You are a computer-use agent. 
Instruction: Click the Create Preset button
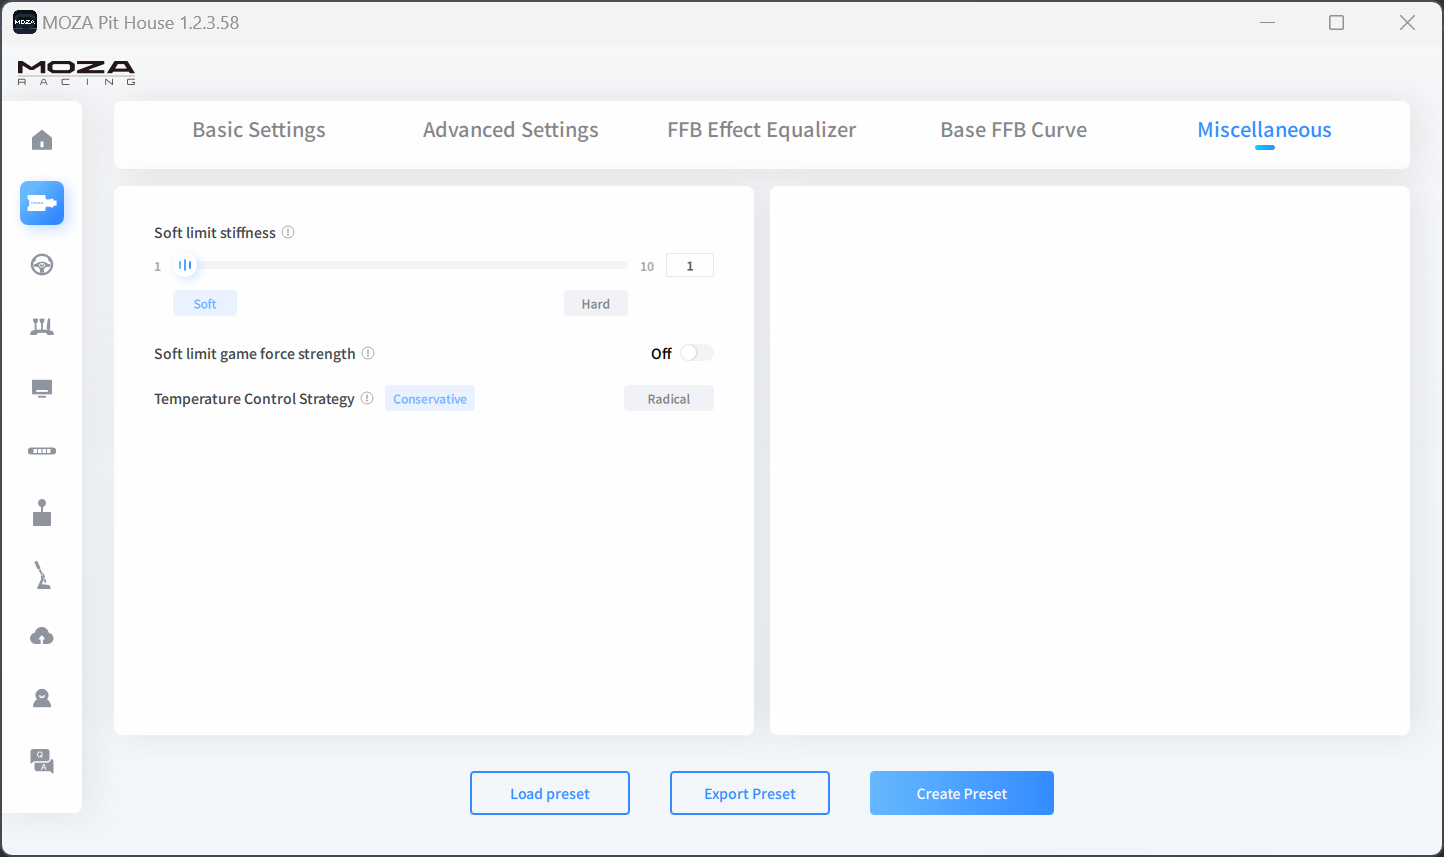(961, 793)
